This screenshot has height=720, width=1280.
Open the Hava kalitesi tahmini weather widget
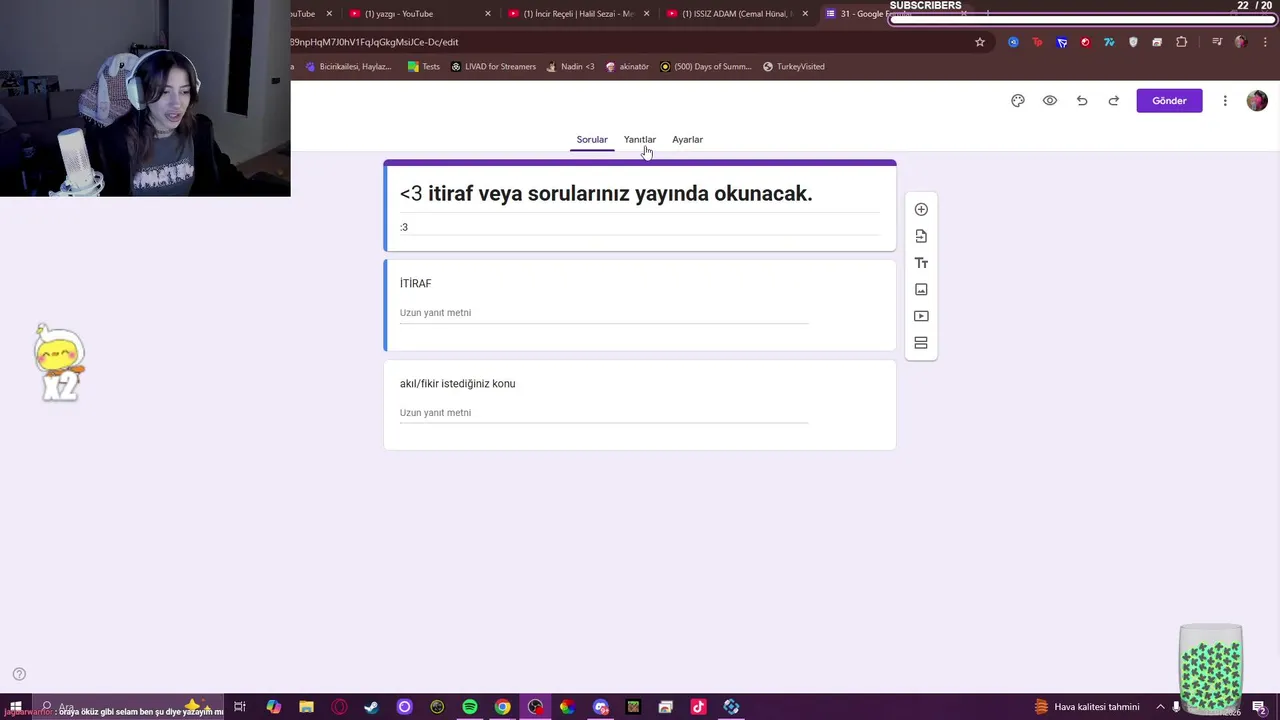click(x=1086, y=707)
